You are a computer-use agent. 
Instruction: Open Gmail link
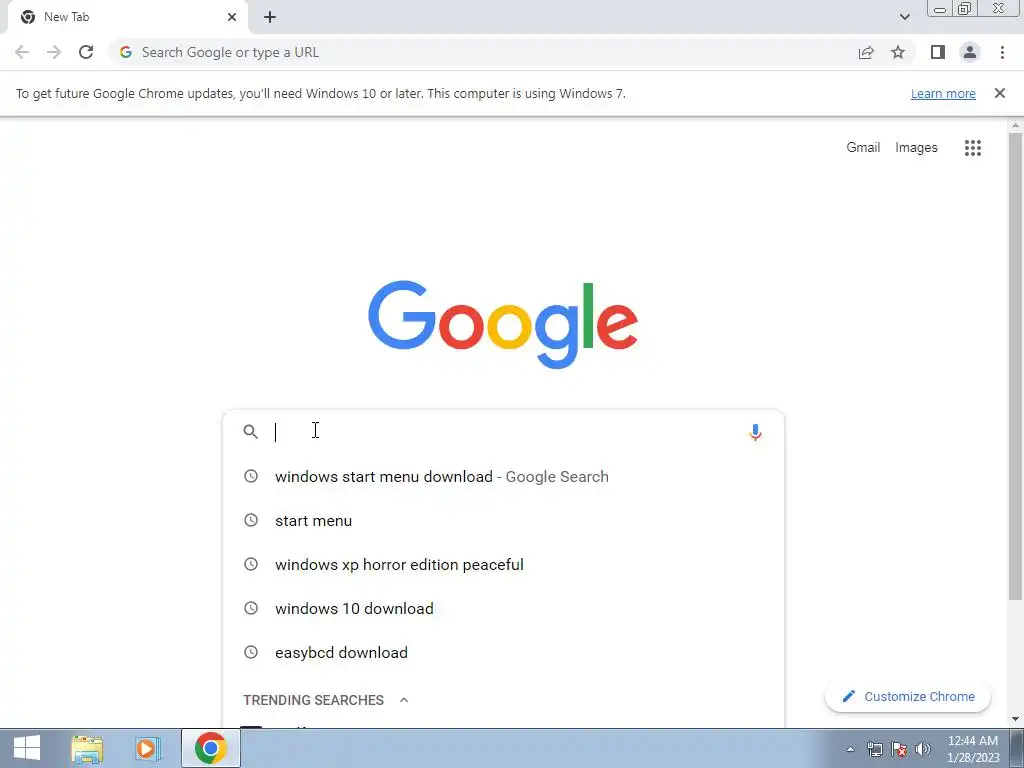point(863,148)
